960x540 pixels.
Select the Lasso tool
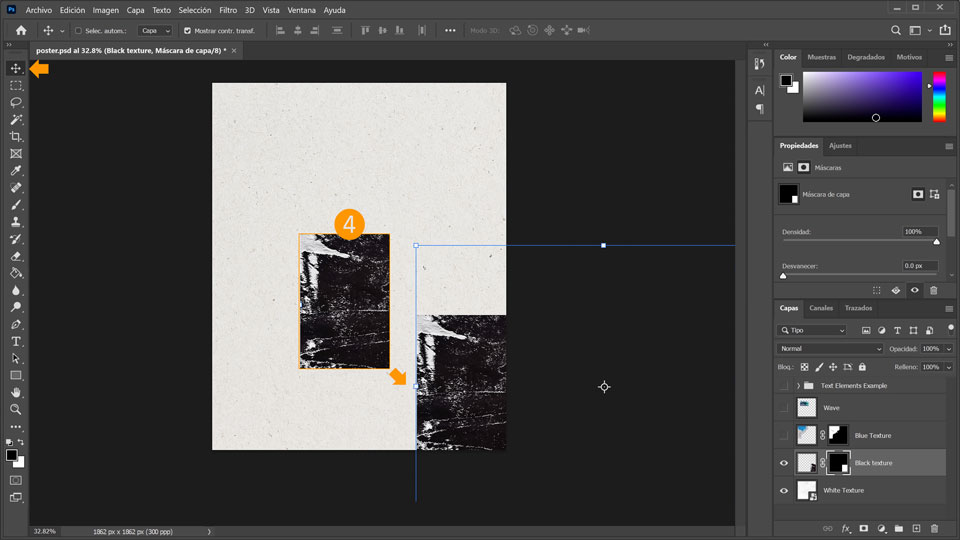click(16, 102)
